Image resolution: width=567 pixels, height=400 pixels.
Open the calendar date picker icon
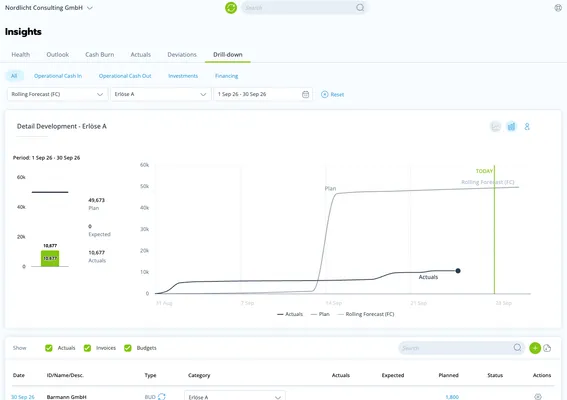pos(305,94)
